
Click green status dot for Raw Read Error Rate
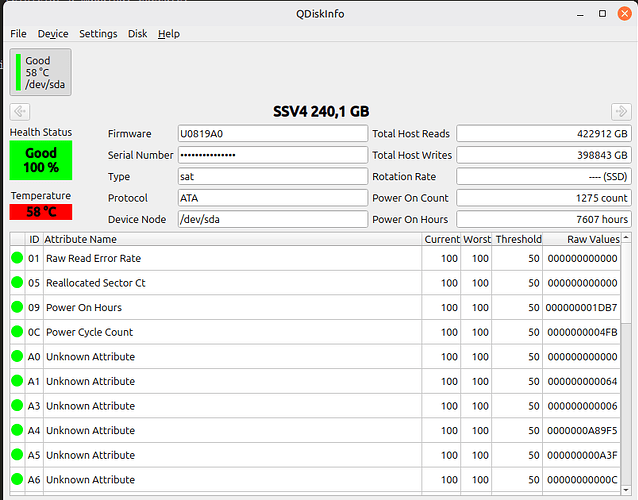17,258
